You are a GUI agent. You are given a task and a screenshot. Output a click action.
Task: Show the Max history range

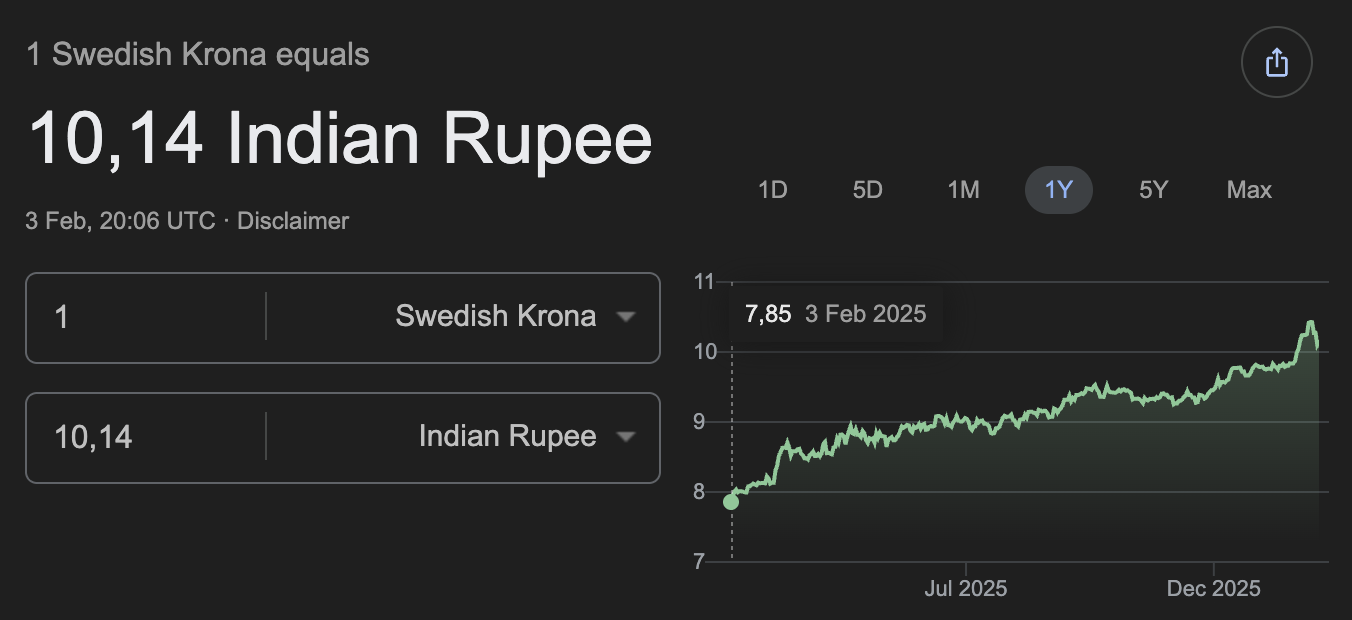coord(1249,190)
